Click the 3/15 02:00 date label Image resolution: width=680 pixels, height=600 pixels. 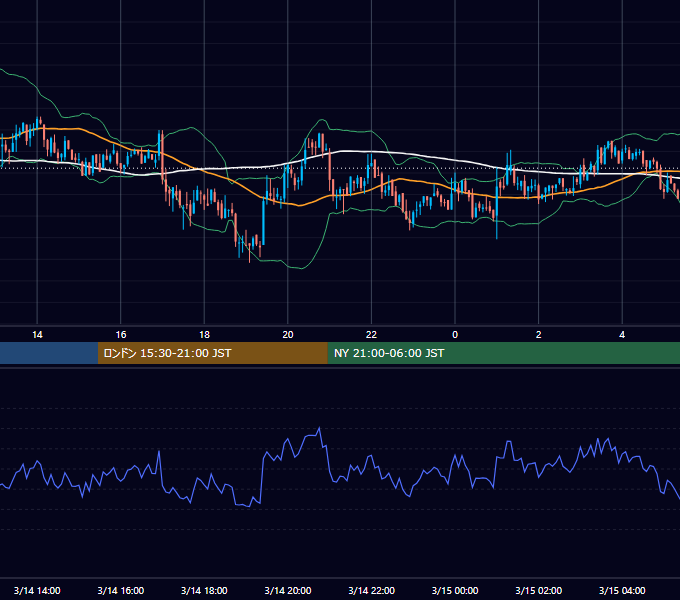pyautogui.click(x=538, y=590)
